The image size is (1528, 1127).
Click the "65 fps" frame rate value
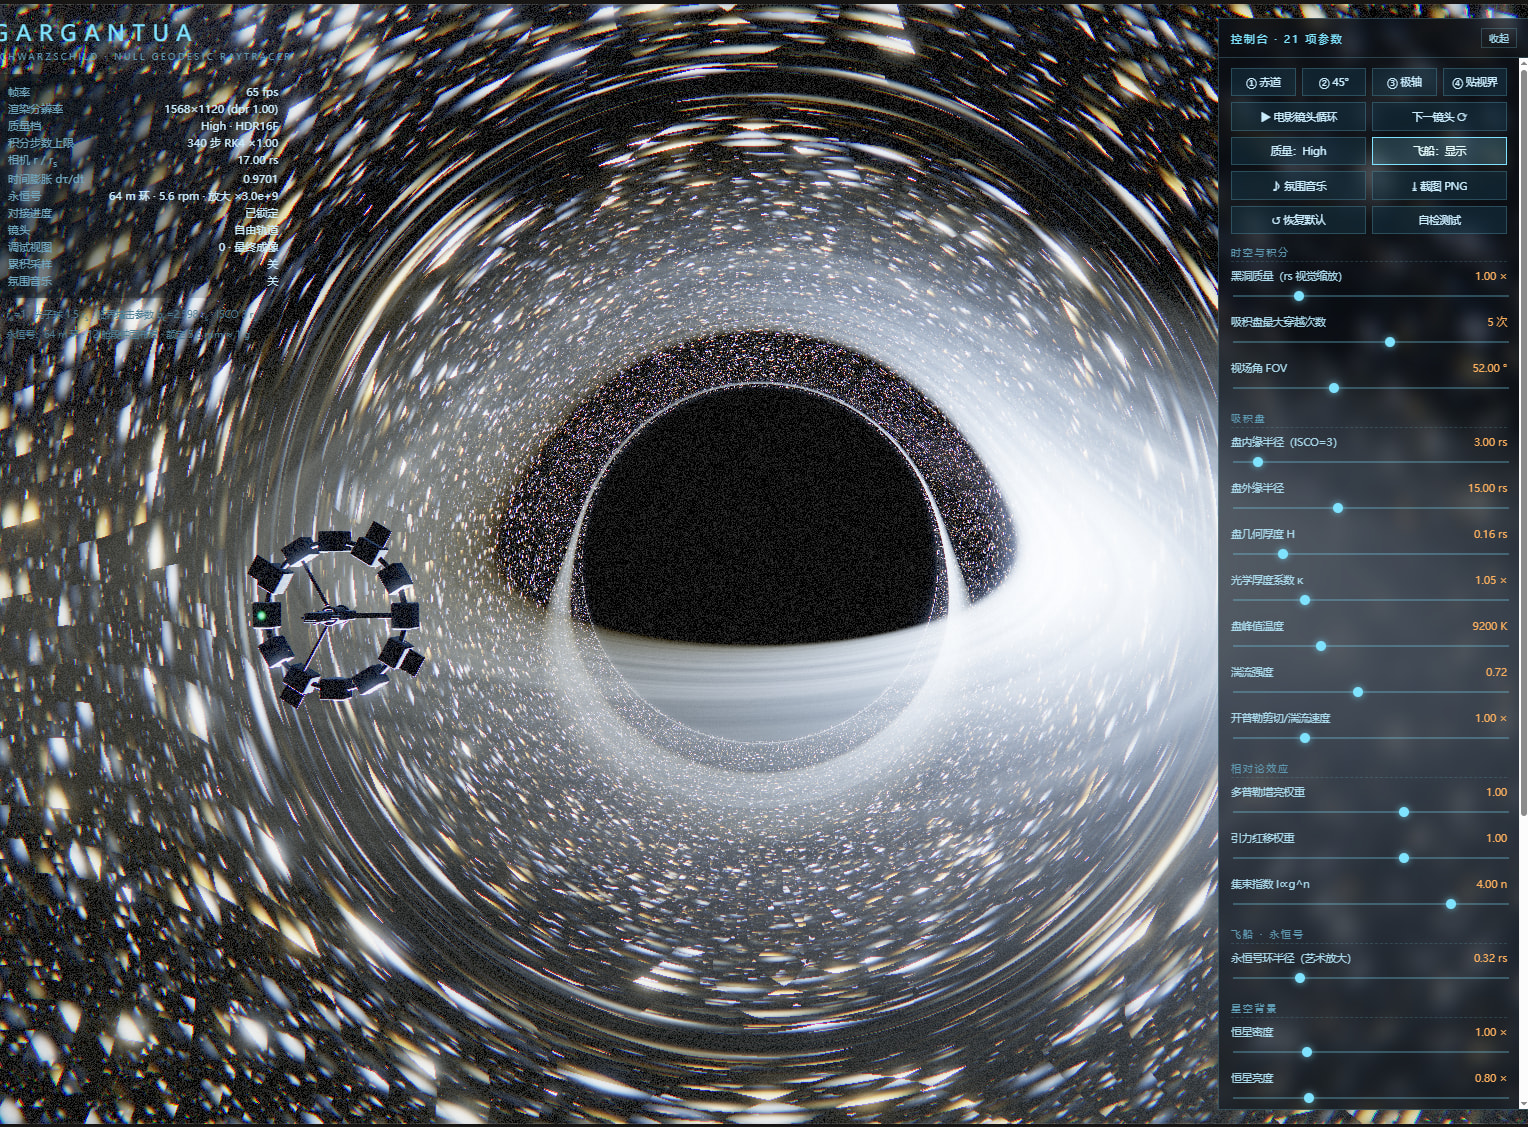[262, 92]
